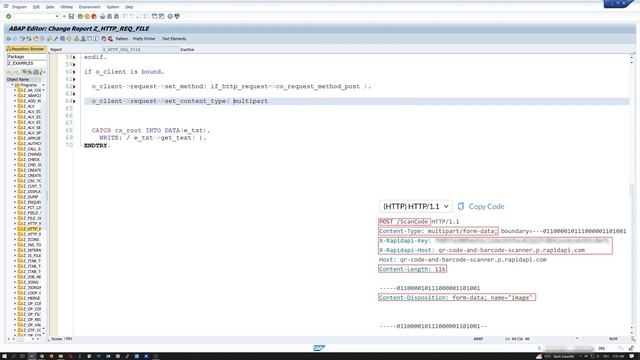Click the report name field Z_HTTP_REQ_FILE

coord(139,49)
